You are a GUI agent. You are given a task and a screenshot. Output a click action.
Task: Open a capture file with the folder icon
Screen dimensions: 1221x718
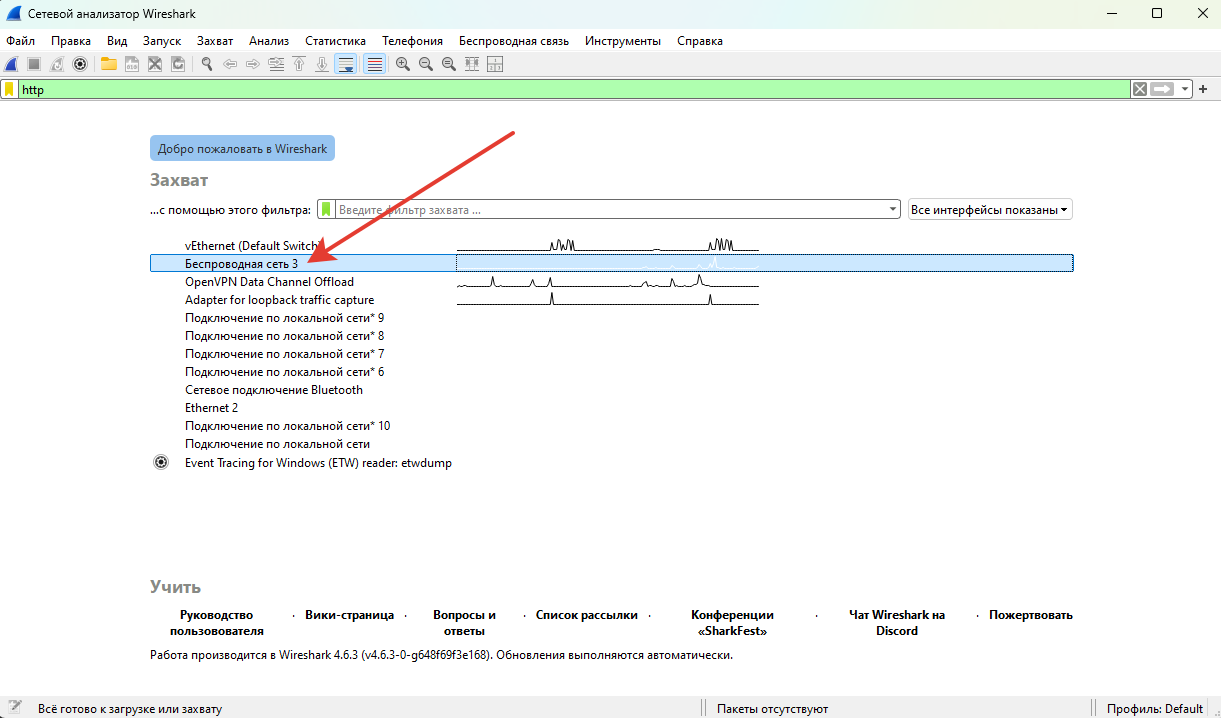pyautogui.click(x=108, y=64)
